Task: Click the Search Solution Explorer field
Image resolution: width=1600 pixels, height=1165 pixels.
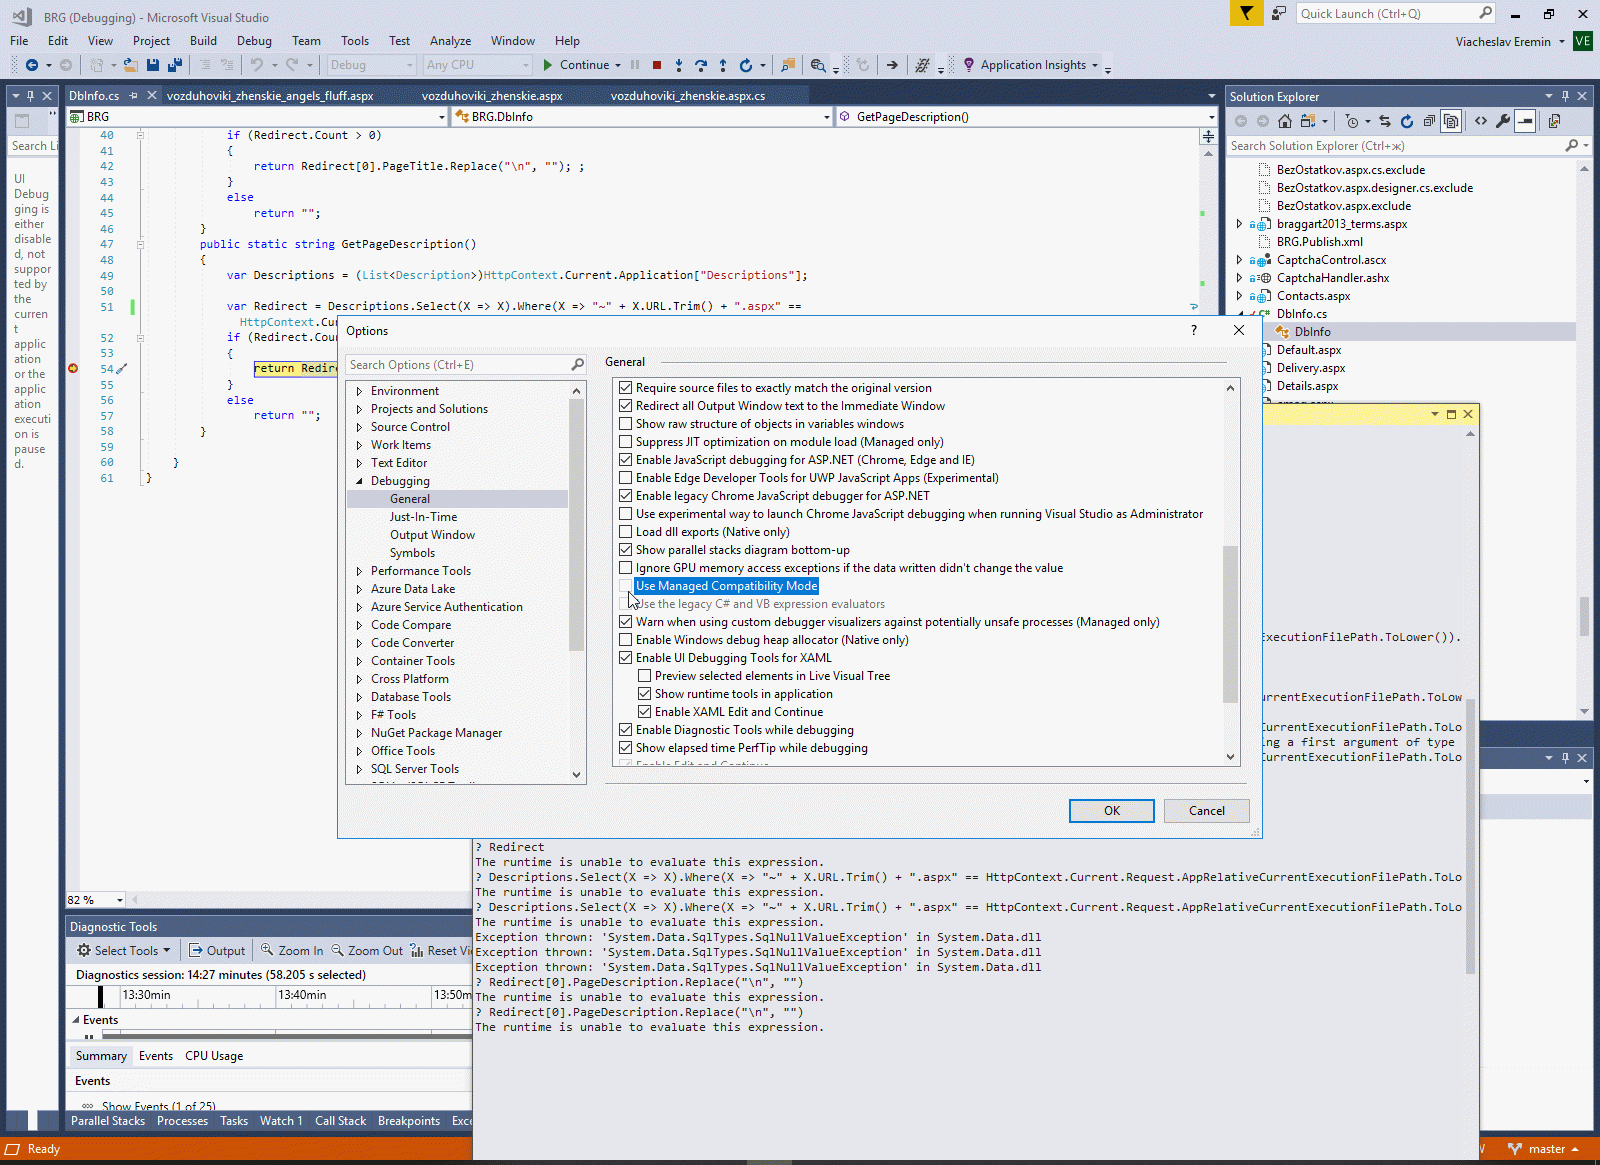Action: [x=1408, y=146]
